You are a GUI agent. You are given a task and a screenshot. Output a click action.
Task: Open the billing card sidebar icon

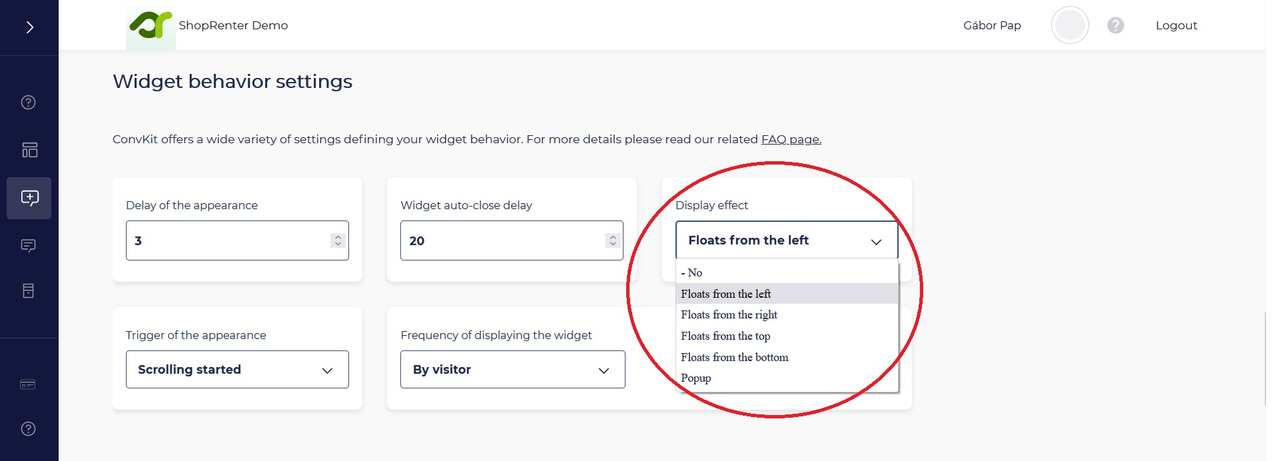click(x=29, y=385)
